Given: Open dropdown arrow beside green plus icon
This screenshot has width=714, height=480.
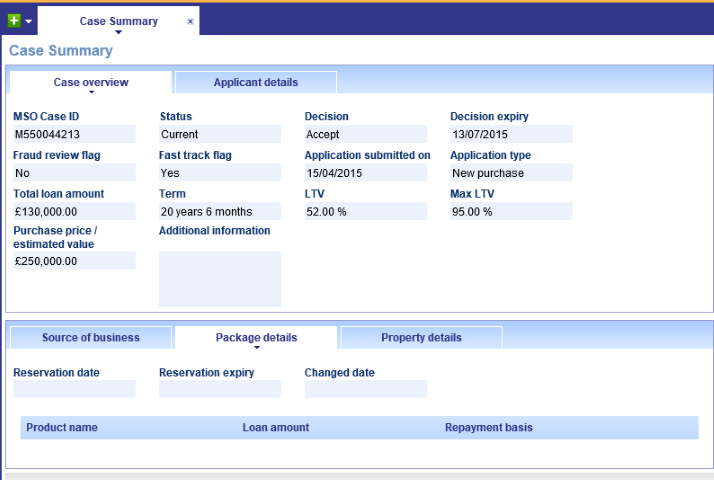Looking at the screenshot, I should (x=29, y=21).
